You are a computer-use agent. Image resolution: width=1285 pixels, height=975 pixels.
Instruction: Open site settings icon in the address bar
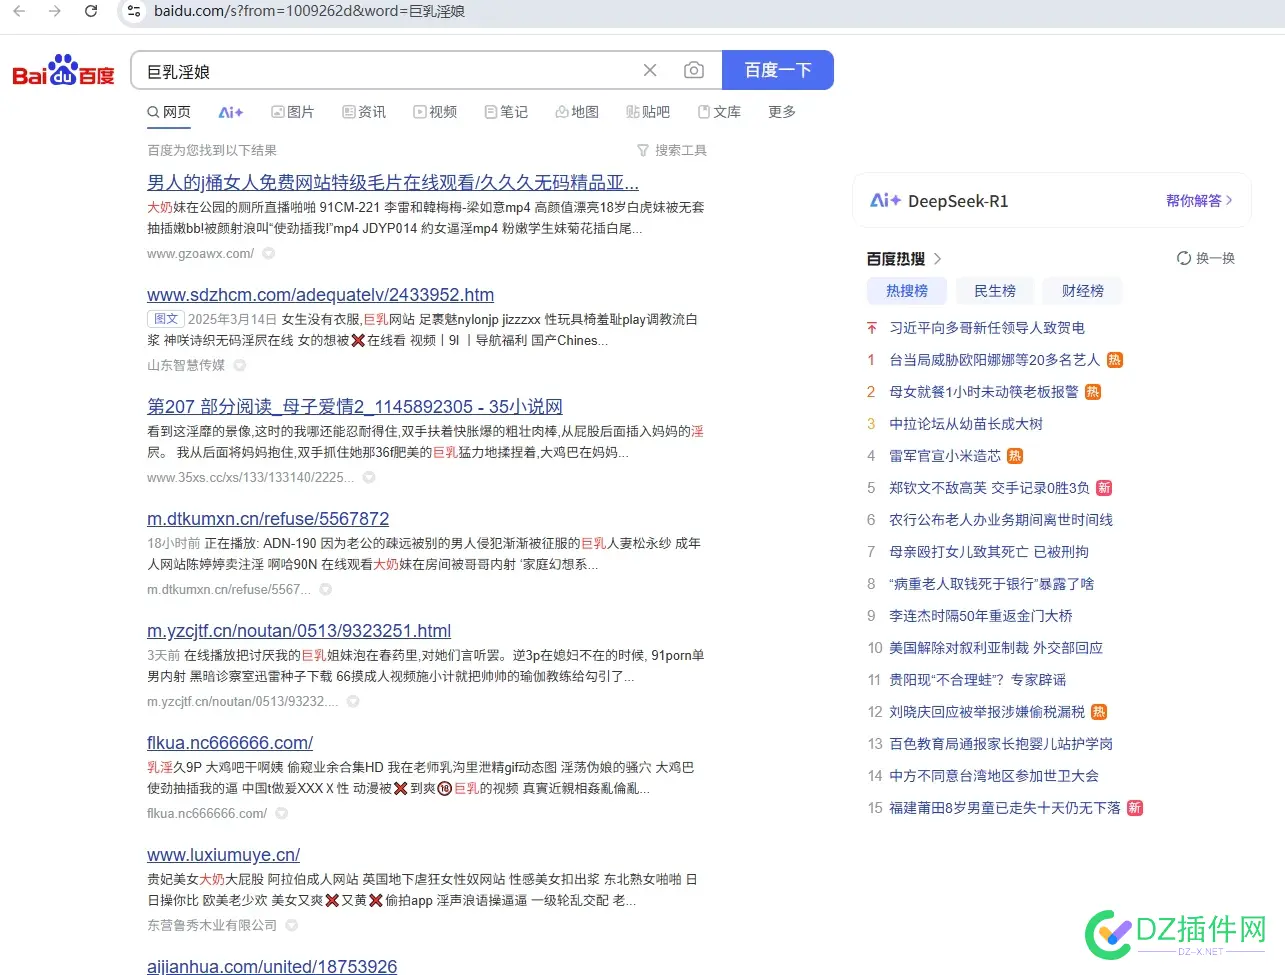tap(134, 12)
